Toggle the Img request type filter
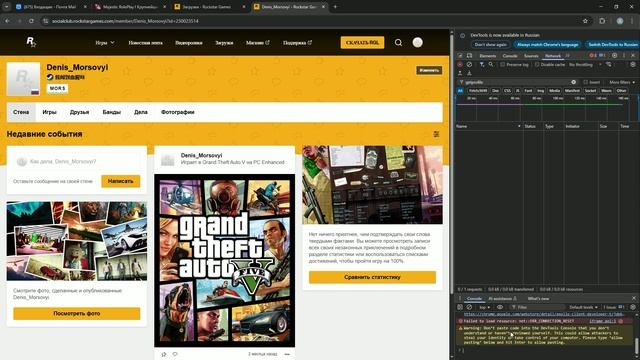Screen dimensions: 640x360 pos(540,91)
